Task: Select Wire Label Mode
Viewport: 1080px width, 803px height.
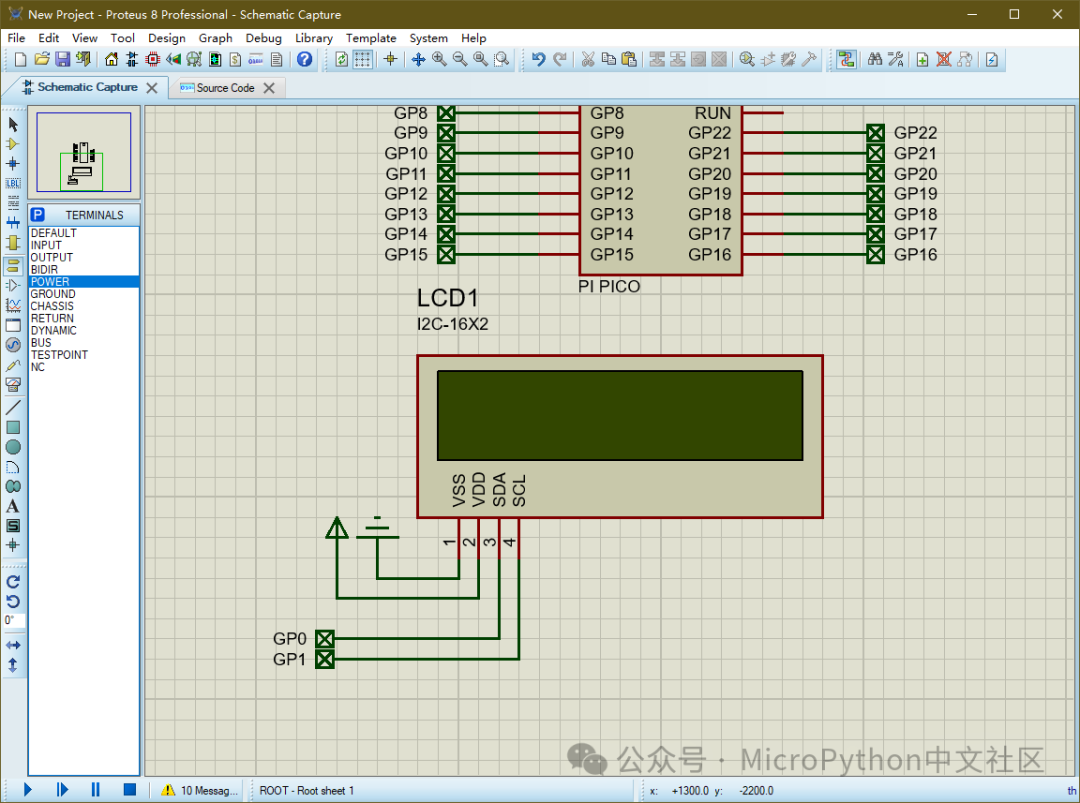Action: point(13,183)
